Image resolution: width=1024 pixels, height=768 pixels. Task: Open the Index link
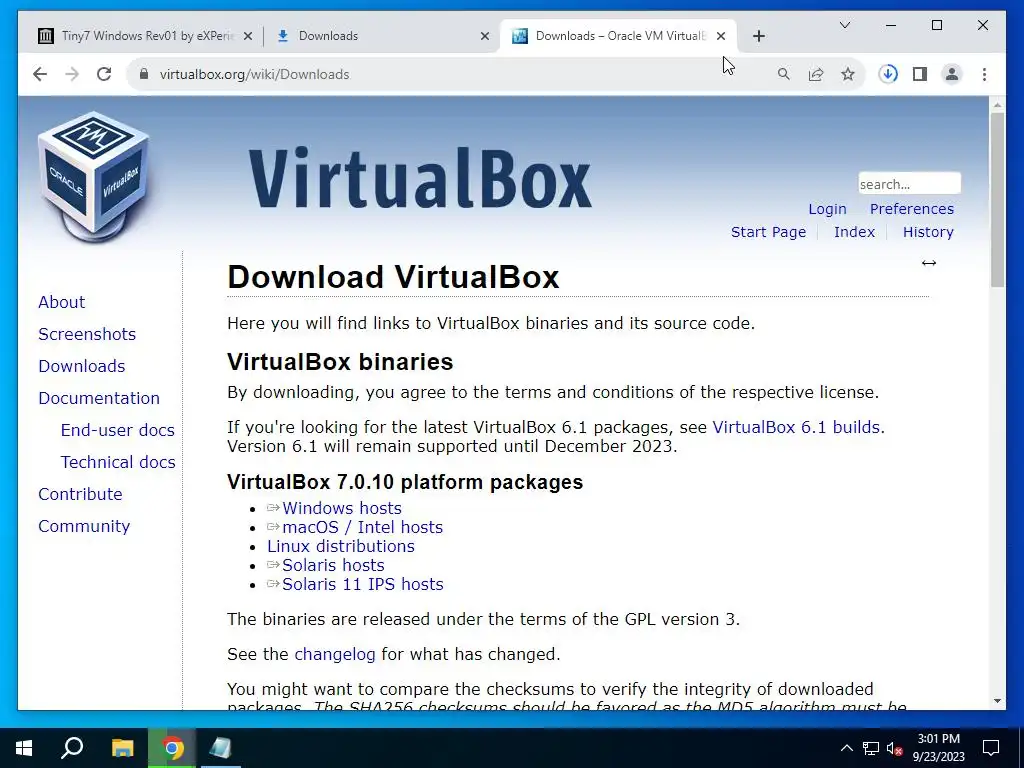(854, 232)
